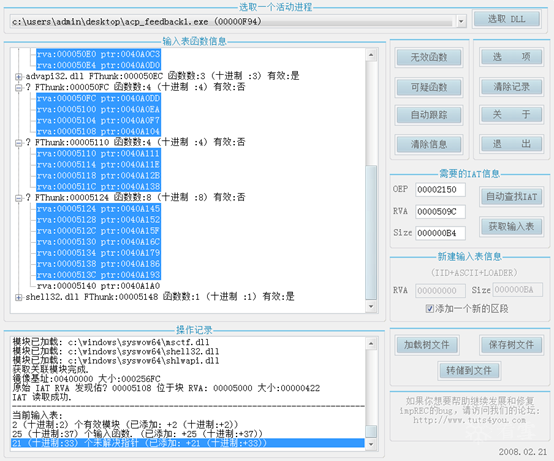The width and height of the screenshot is (554, 461).
Task: Select row rva:00005108 ptr:0040A104
Action: (x=98, y=131)
